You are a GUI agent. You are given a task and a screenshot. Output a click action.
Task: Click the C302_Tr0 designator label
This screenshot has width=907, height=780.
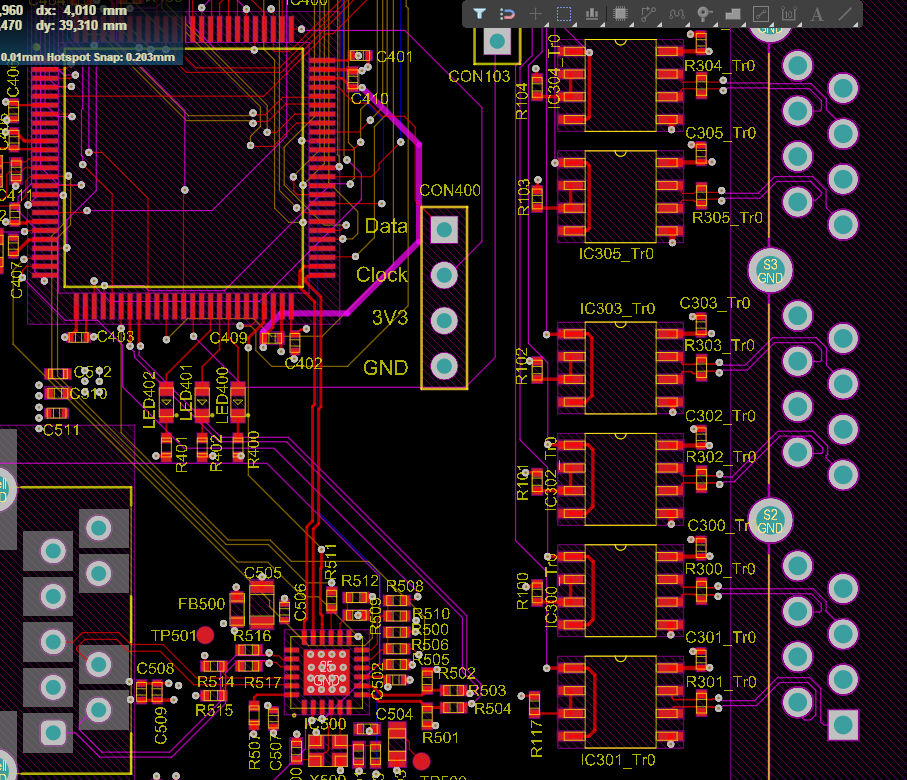click(x=720, y=416)
